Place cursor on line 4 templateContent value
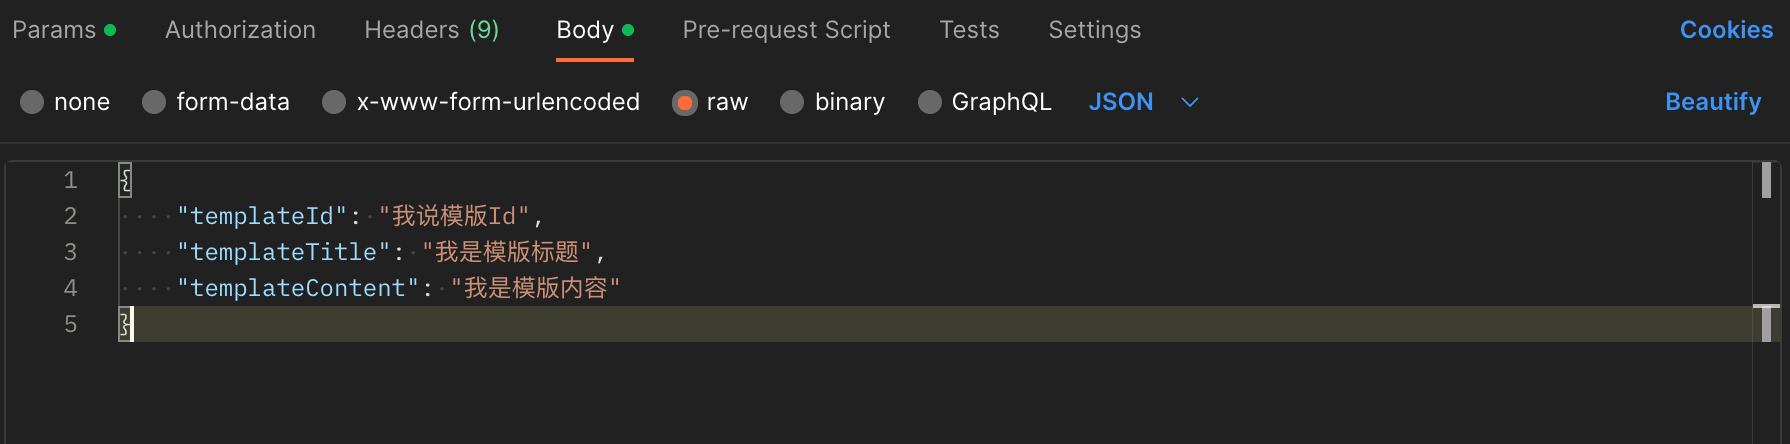Viewport: 1790px width, 444px height. click(535, 288)
